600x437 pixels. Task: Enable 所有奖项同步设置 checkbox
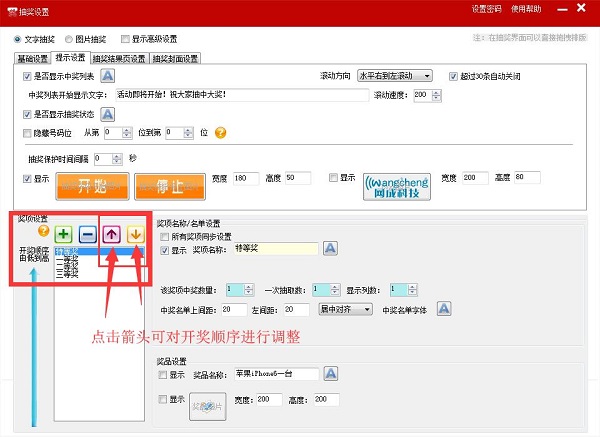[x=164, y=235]
